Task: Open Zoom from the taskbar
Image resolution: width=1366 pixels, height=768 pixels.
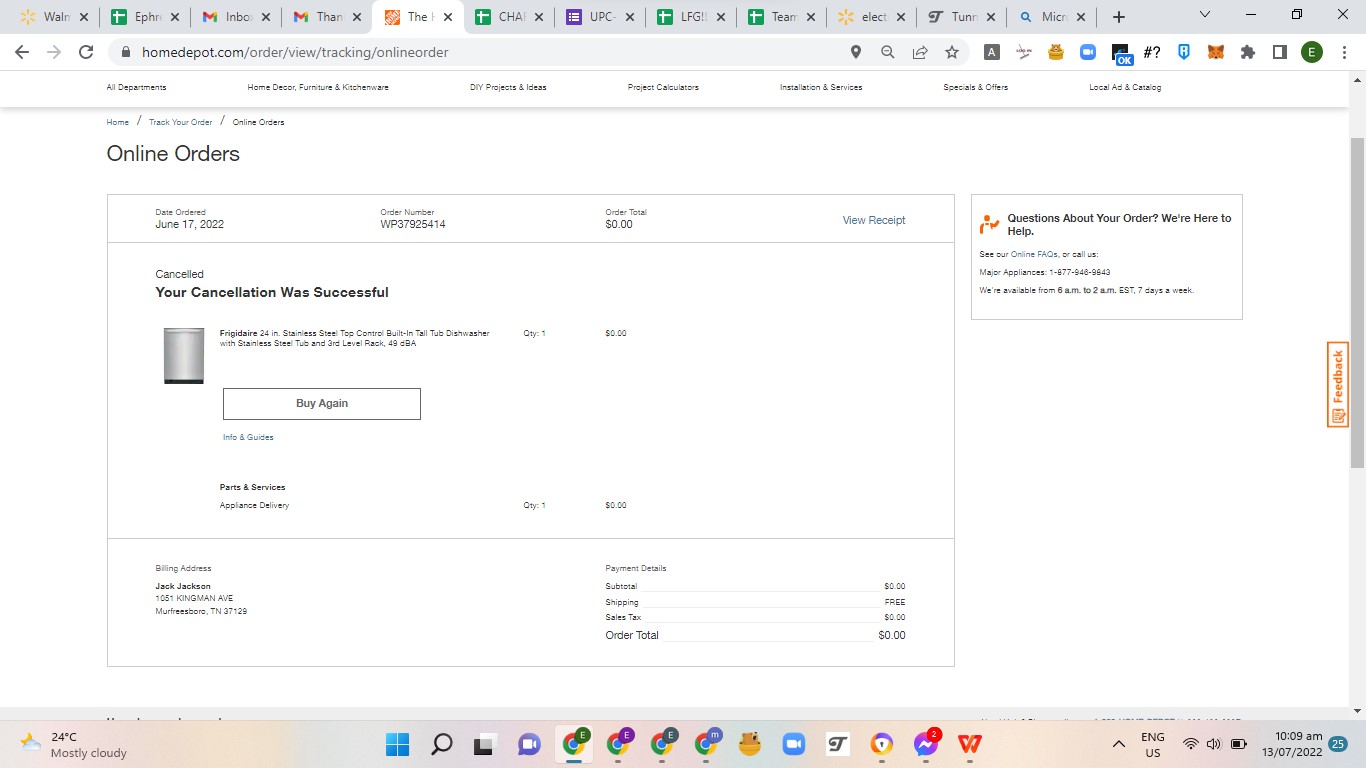Action: [793, 744]
